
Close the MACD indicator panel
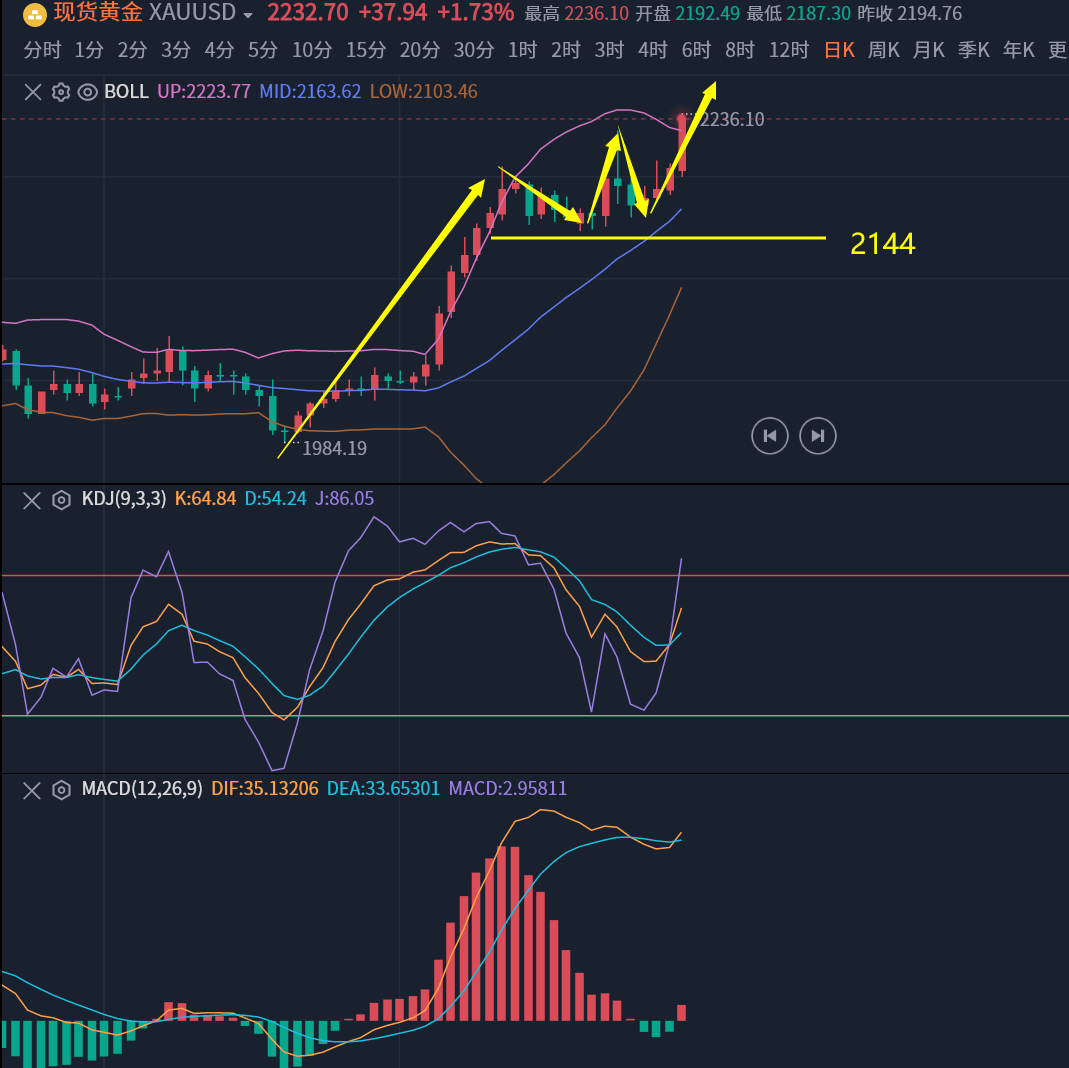pos(33,790)
